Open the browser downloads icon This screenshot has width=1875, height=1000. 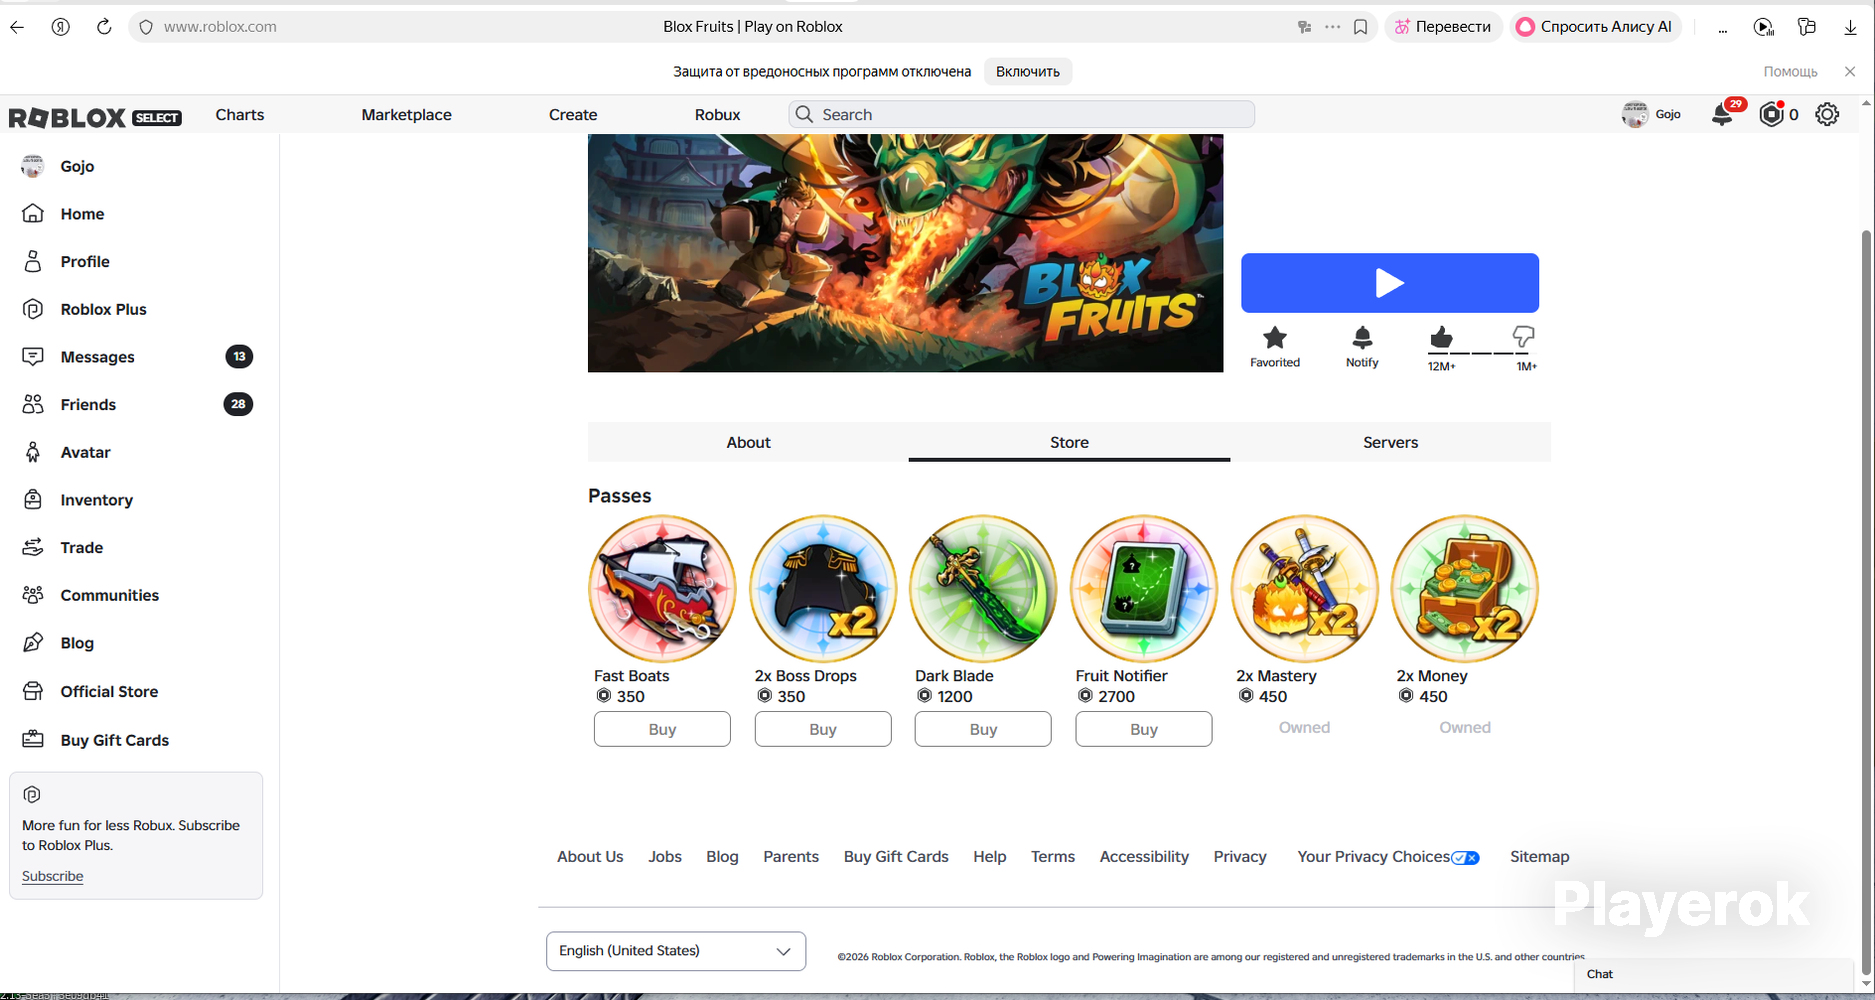(x=1851, y=27)
